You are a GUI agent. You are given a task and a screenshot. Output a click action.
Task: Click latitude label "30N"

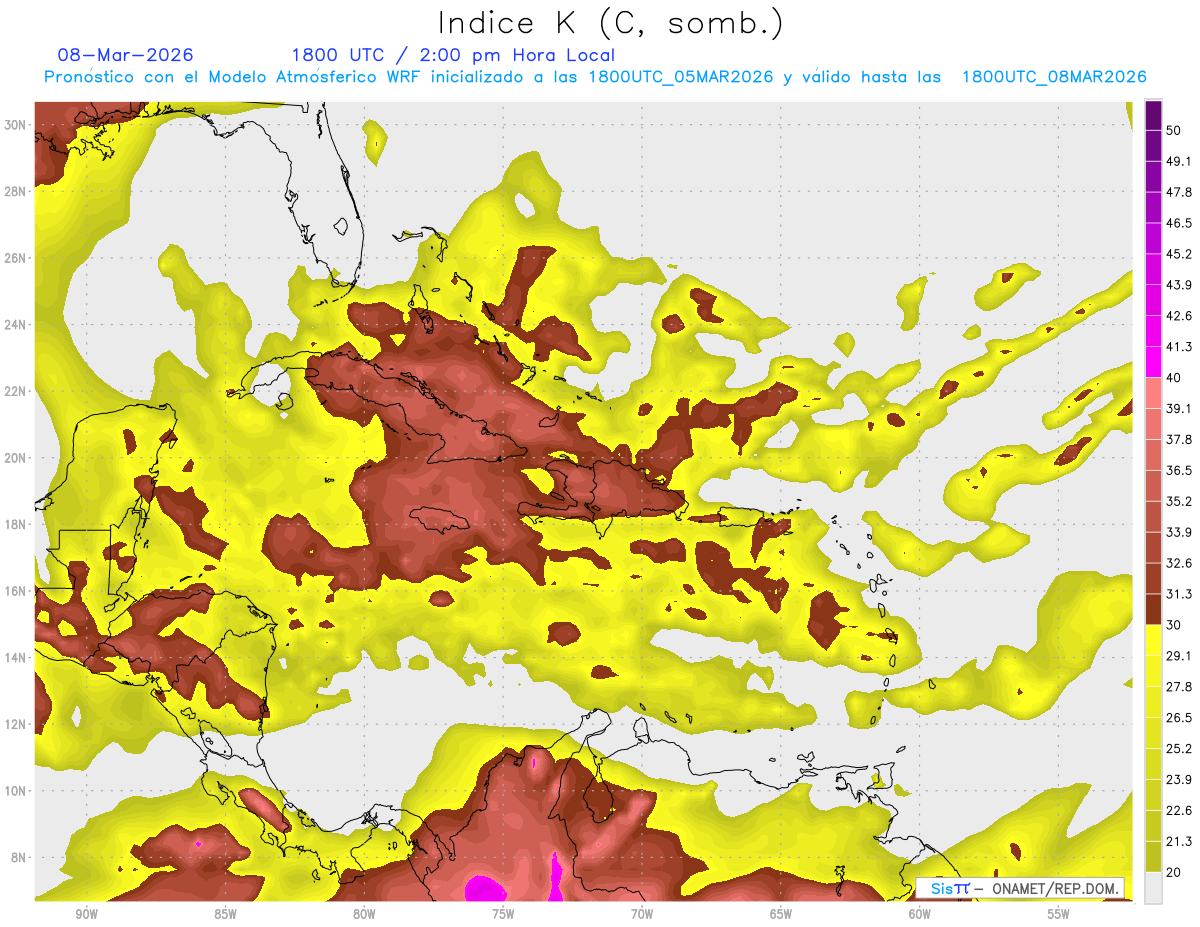pyautogui.click(x=15, y=125)
